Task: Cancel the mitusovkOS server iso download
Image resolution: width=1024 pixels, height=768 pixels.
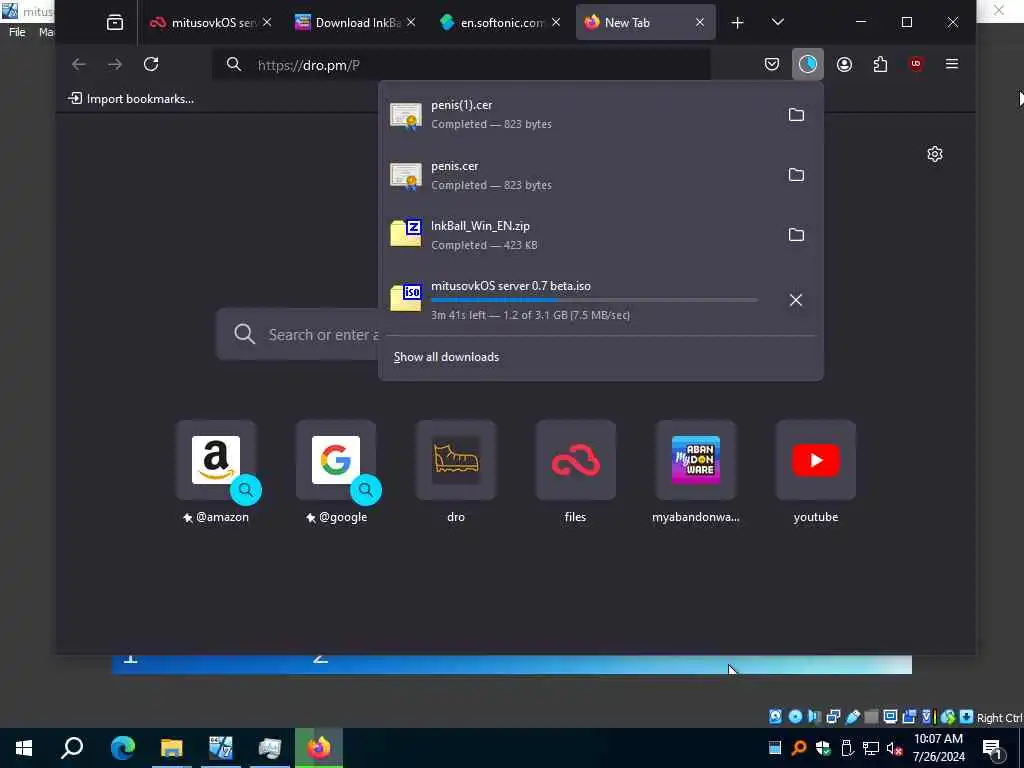Action: tap(795, 300)
